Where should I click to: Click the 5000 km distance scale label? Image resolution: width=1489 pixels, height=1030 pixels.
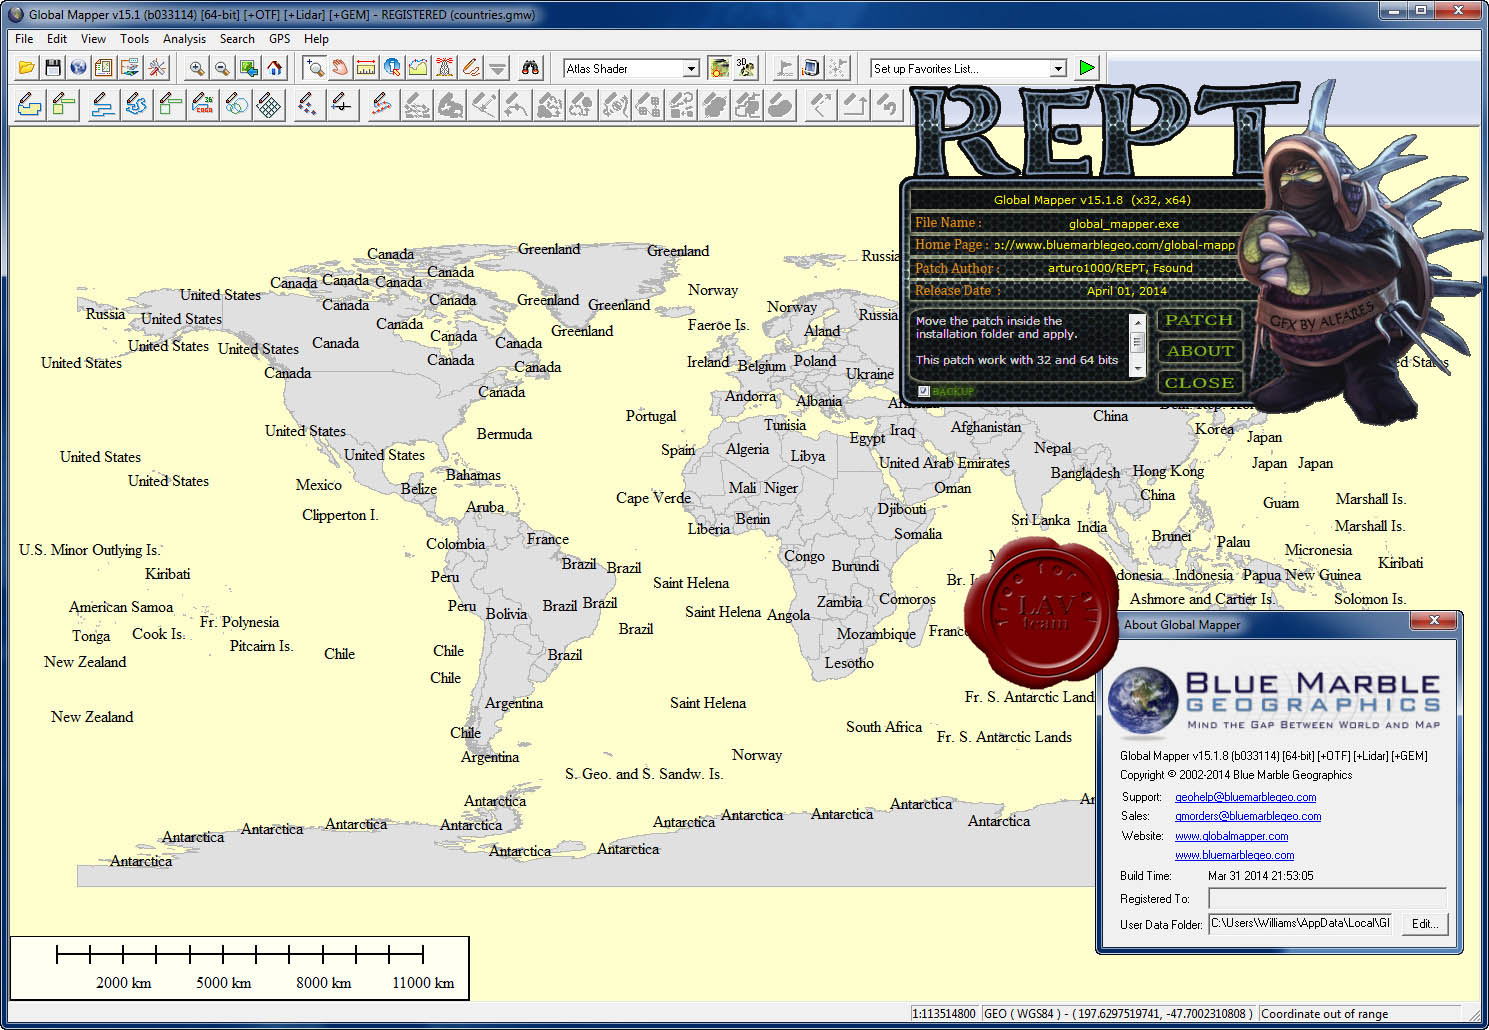[x=224, y=983]
